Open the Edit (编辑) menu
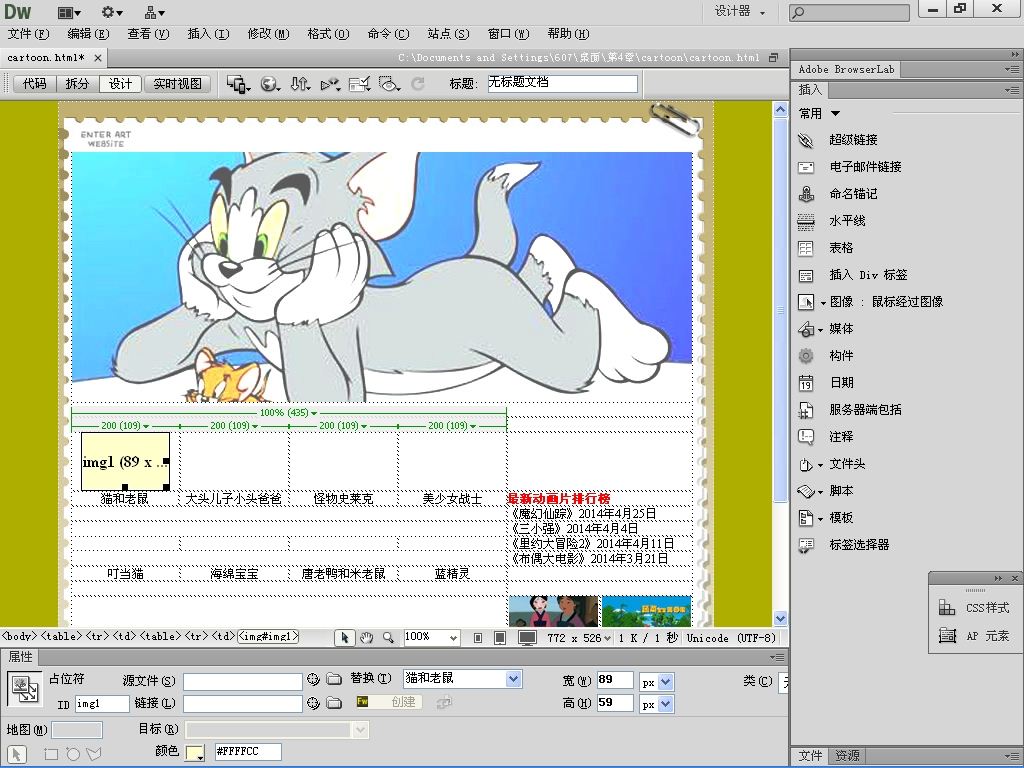 (88, 34)
